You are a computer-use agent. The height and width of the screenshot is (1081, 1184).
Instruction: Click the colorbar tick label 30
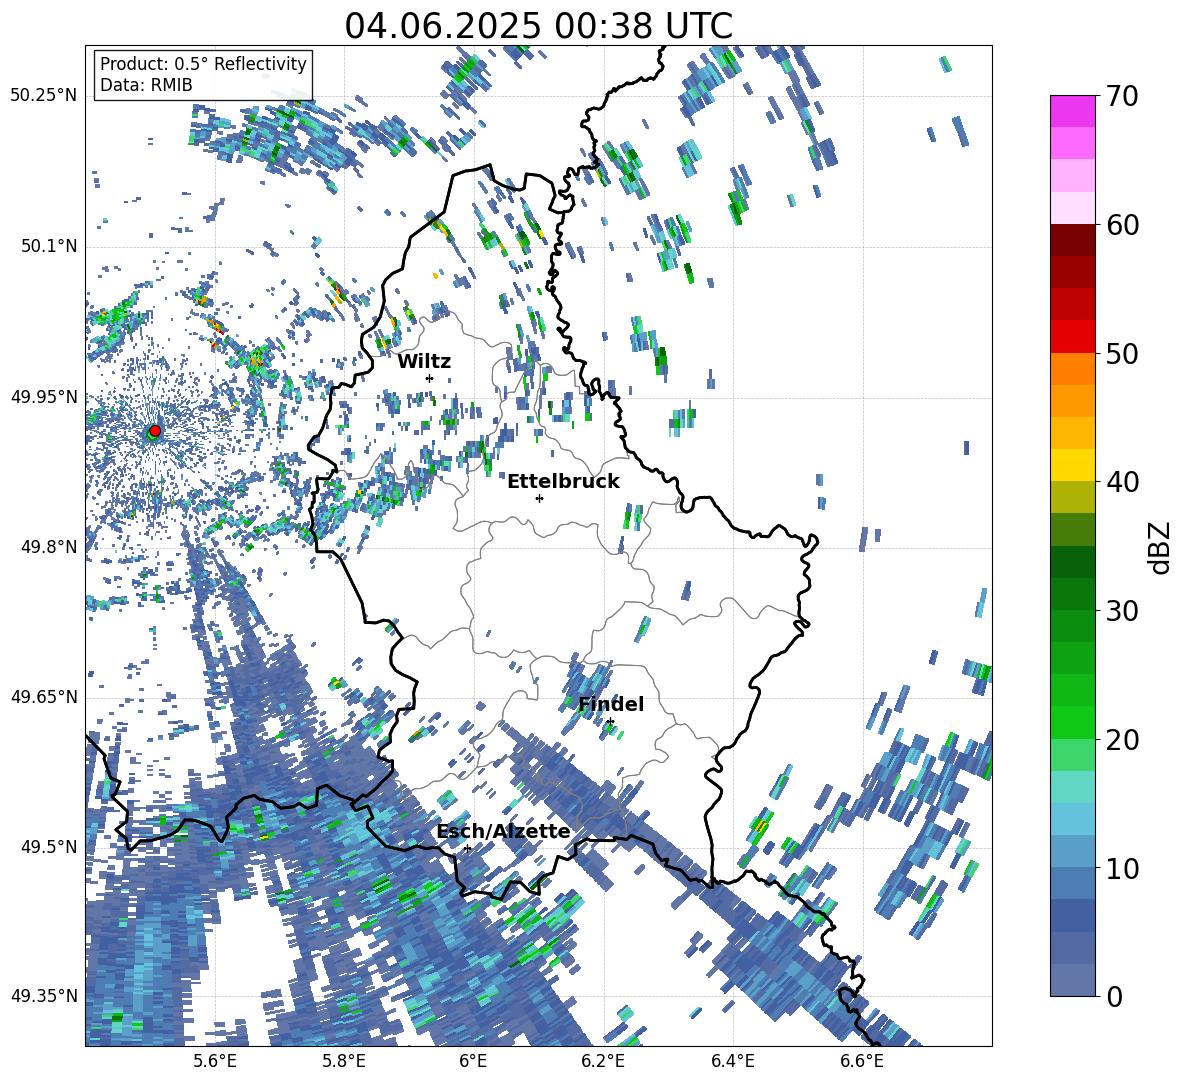(1122, 611)
